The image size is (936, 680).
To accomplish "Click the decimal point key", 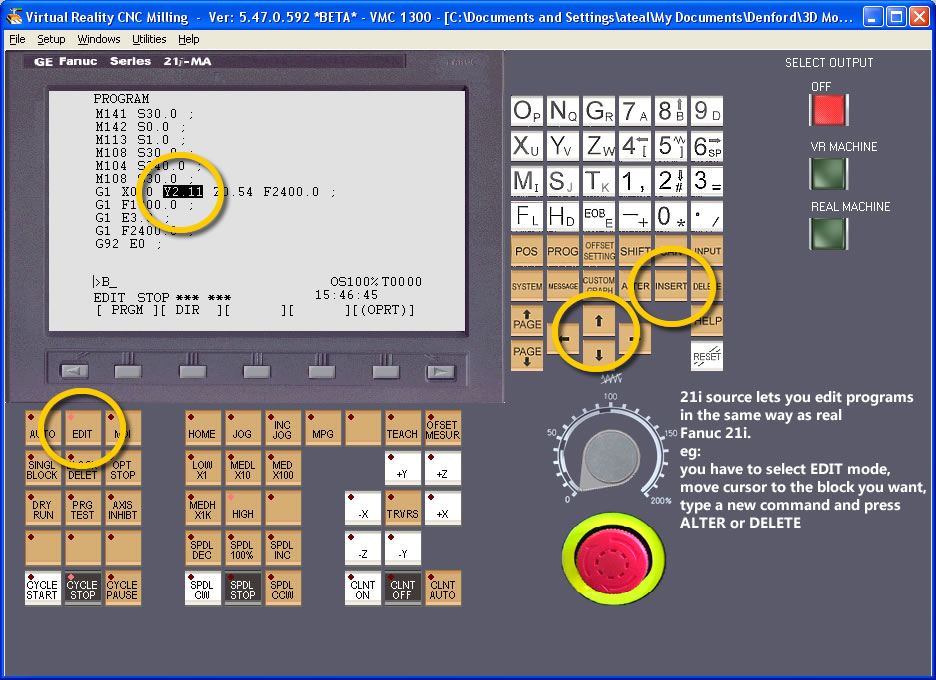I will (707, 216).
